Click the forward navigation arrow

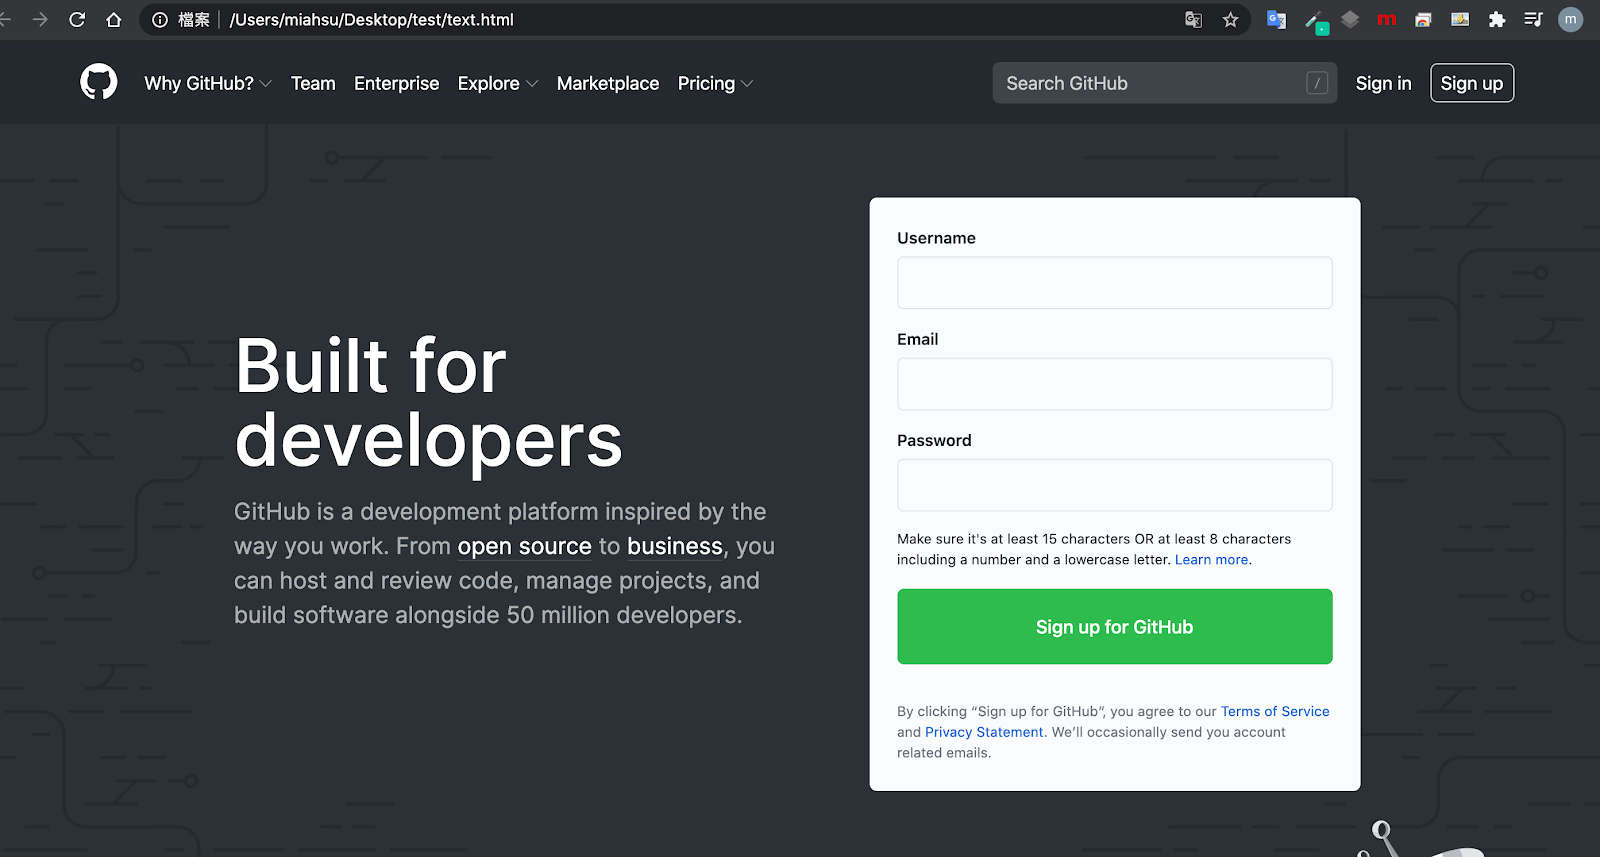coord(40,19)
